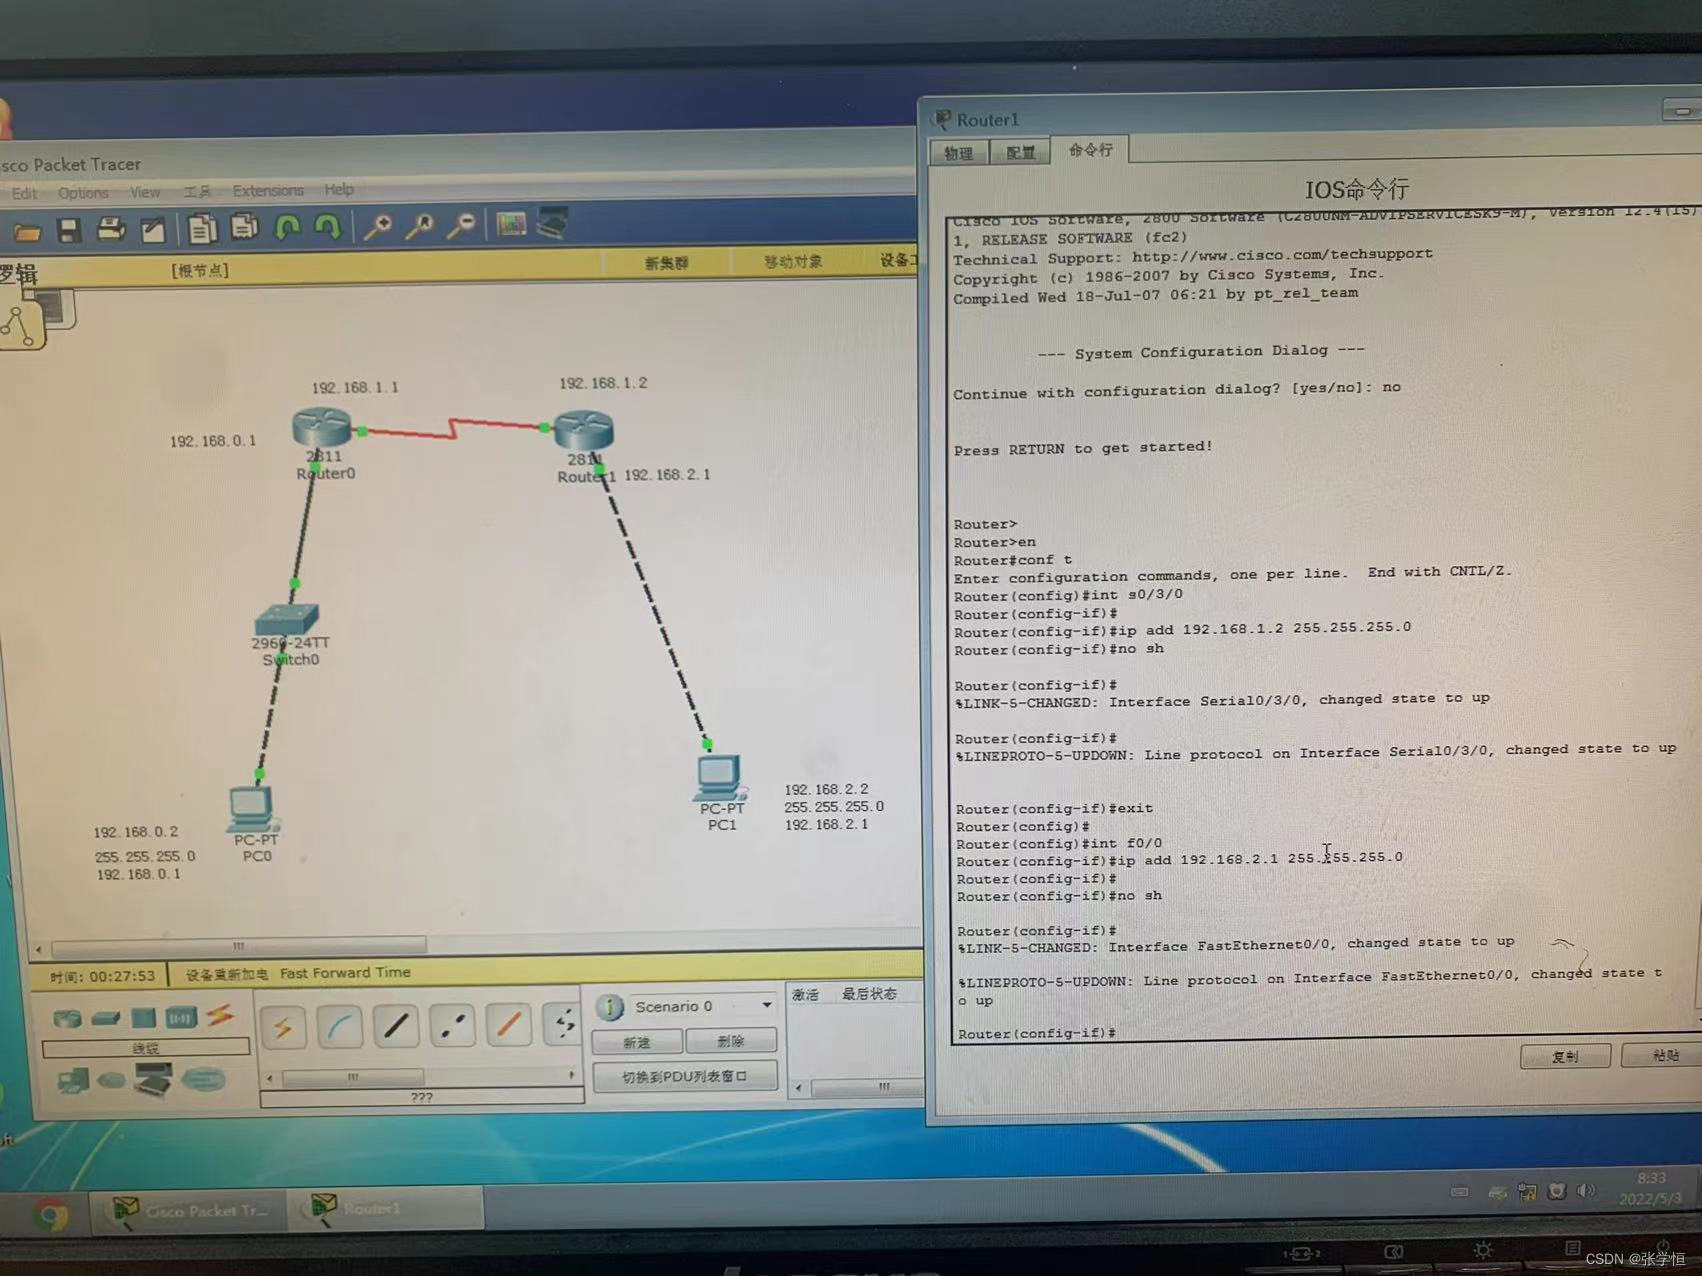Select the Routers device category icon
The width and height of the screenshot is (1702, 1276).
pos(67,1018)
